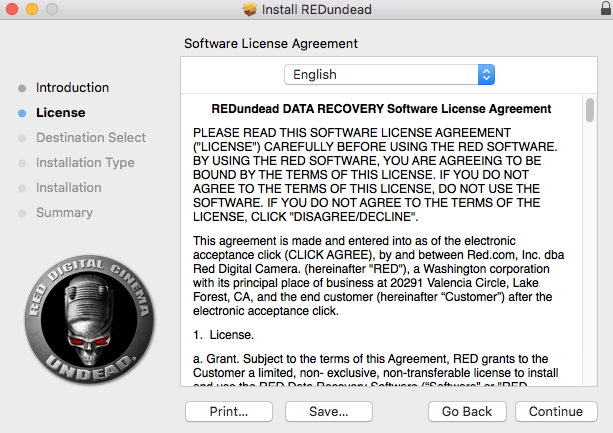Viewport: 613px width, 433px height.
Task: Select the Introduction step in sidebar
Action: pos(72,88)
